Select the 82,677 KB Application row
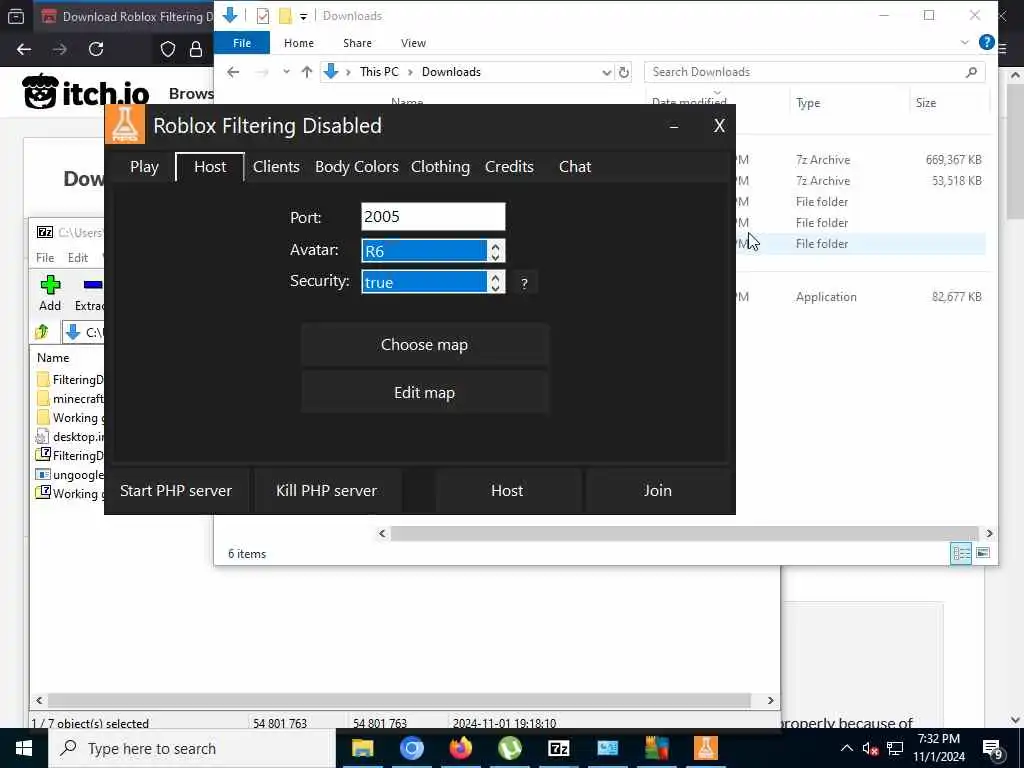This screenshot has width=1024, height=768. tap(860, 296)
